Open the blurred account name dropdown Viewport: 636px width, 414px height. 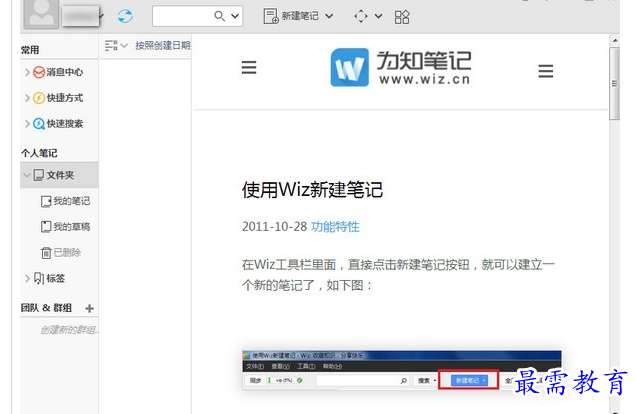82,16
